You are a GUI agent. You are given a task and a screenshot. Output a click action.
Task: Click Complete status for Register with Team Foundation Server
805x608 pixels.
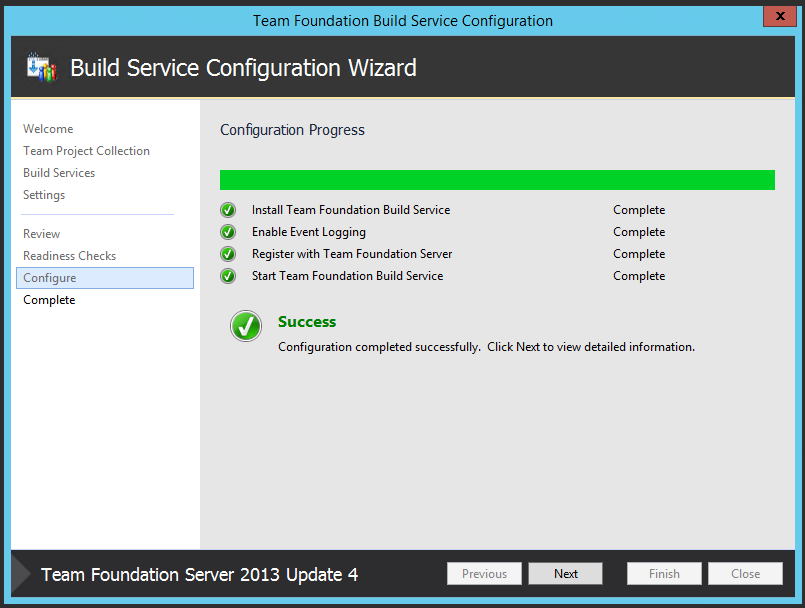point(639,254)
